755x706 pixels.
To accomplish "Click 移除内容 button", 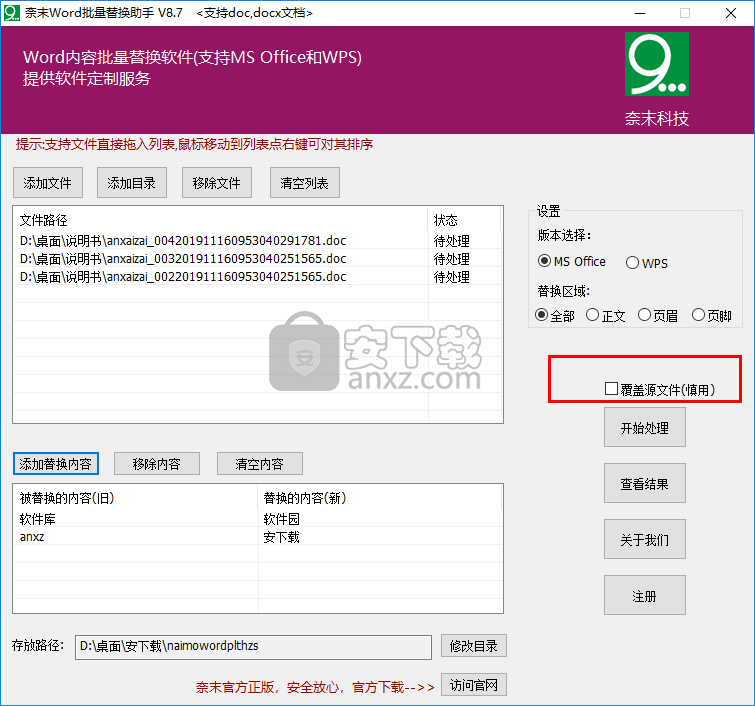I will pos(157,464).
